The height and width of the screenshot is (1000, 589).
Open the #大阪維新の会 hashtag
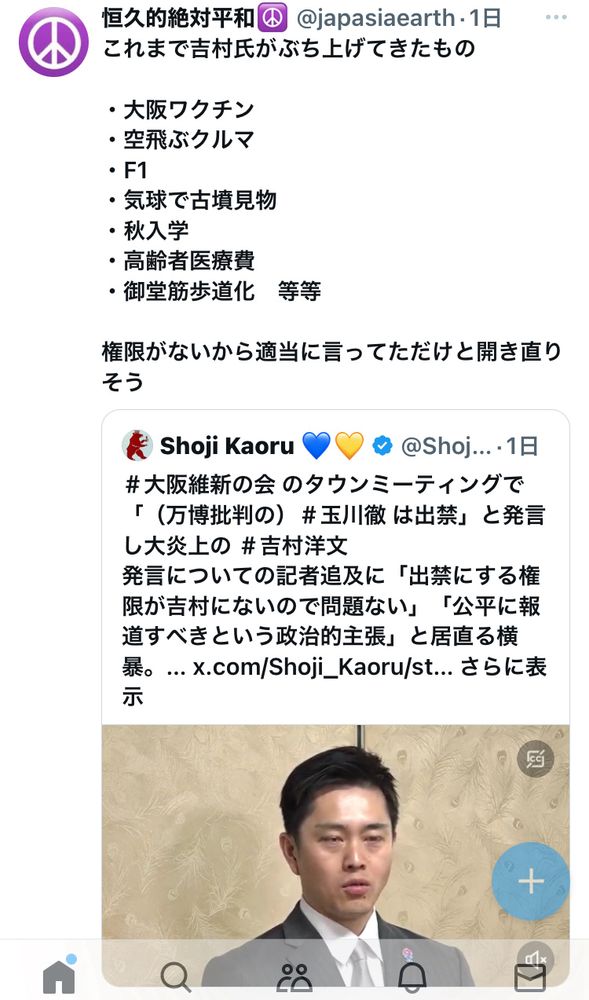(x=201, y=485)
